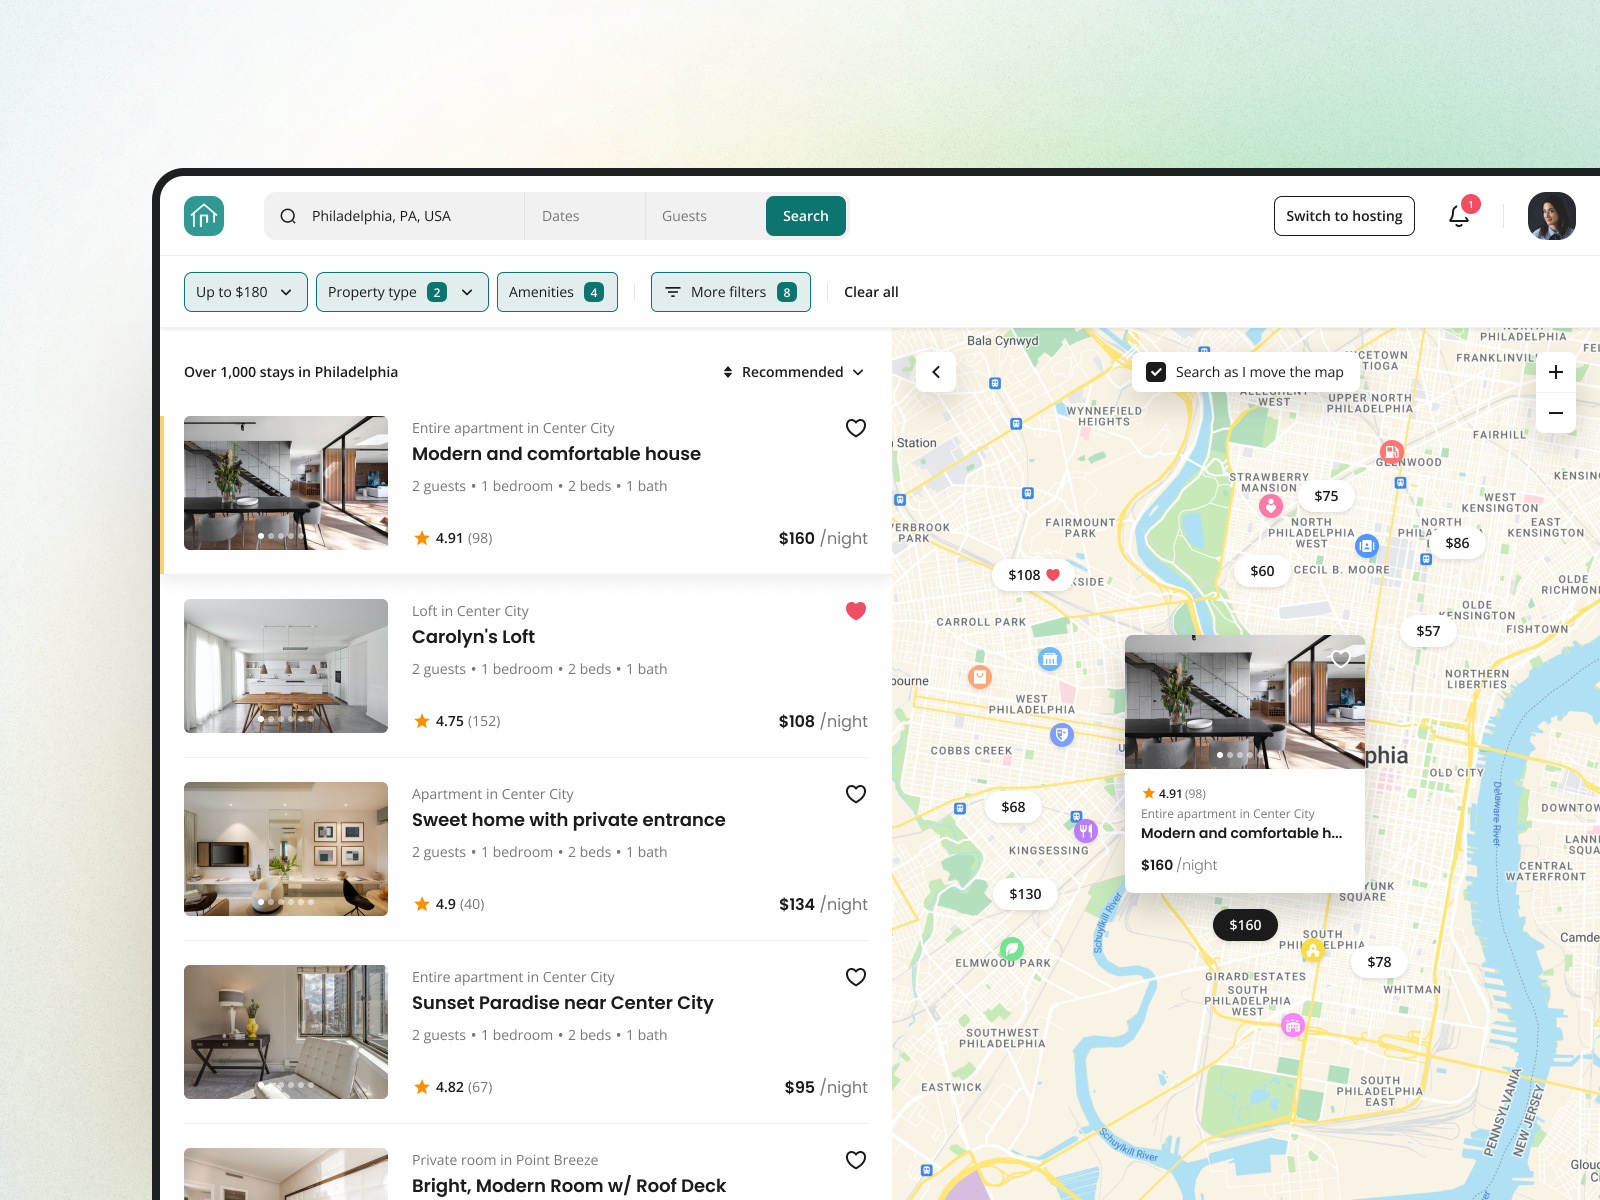Click the search magnifier icon
Viewport: 1600px width, 1200px height.
point(288,216)
